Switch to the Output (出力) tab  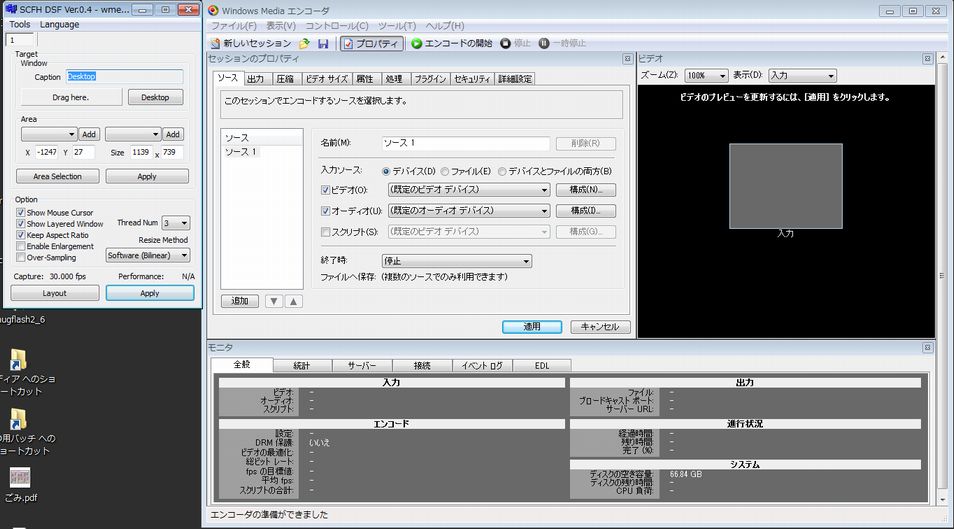point(256,79)
